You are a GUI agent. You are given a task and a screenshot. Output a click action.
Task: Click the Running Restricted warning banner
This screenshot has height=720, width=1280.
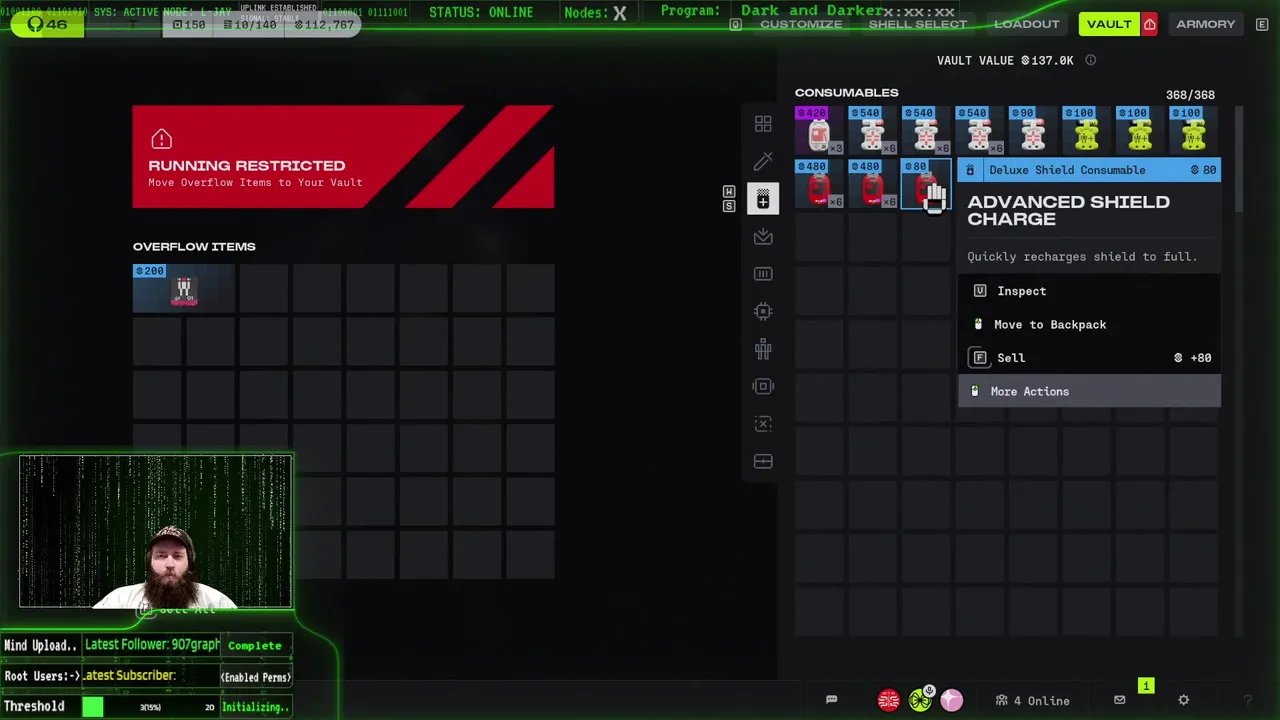(343, 156)
